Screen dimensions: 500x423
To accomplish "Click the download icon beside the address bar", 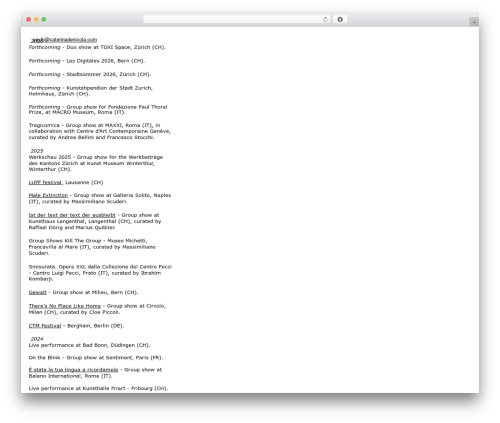I will pos(340,19).
